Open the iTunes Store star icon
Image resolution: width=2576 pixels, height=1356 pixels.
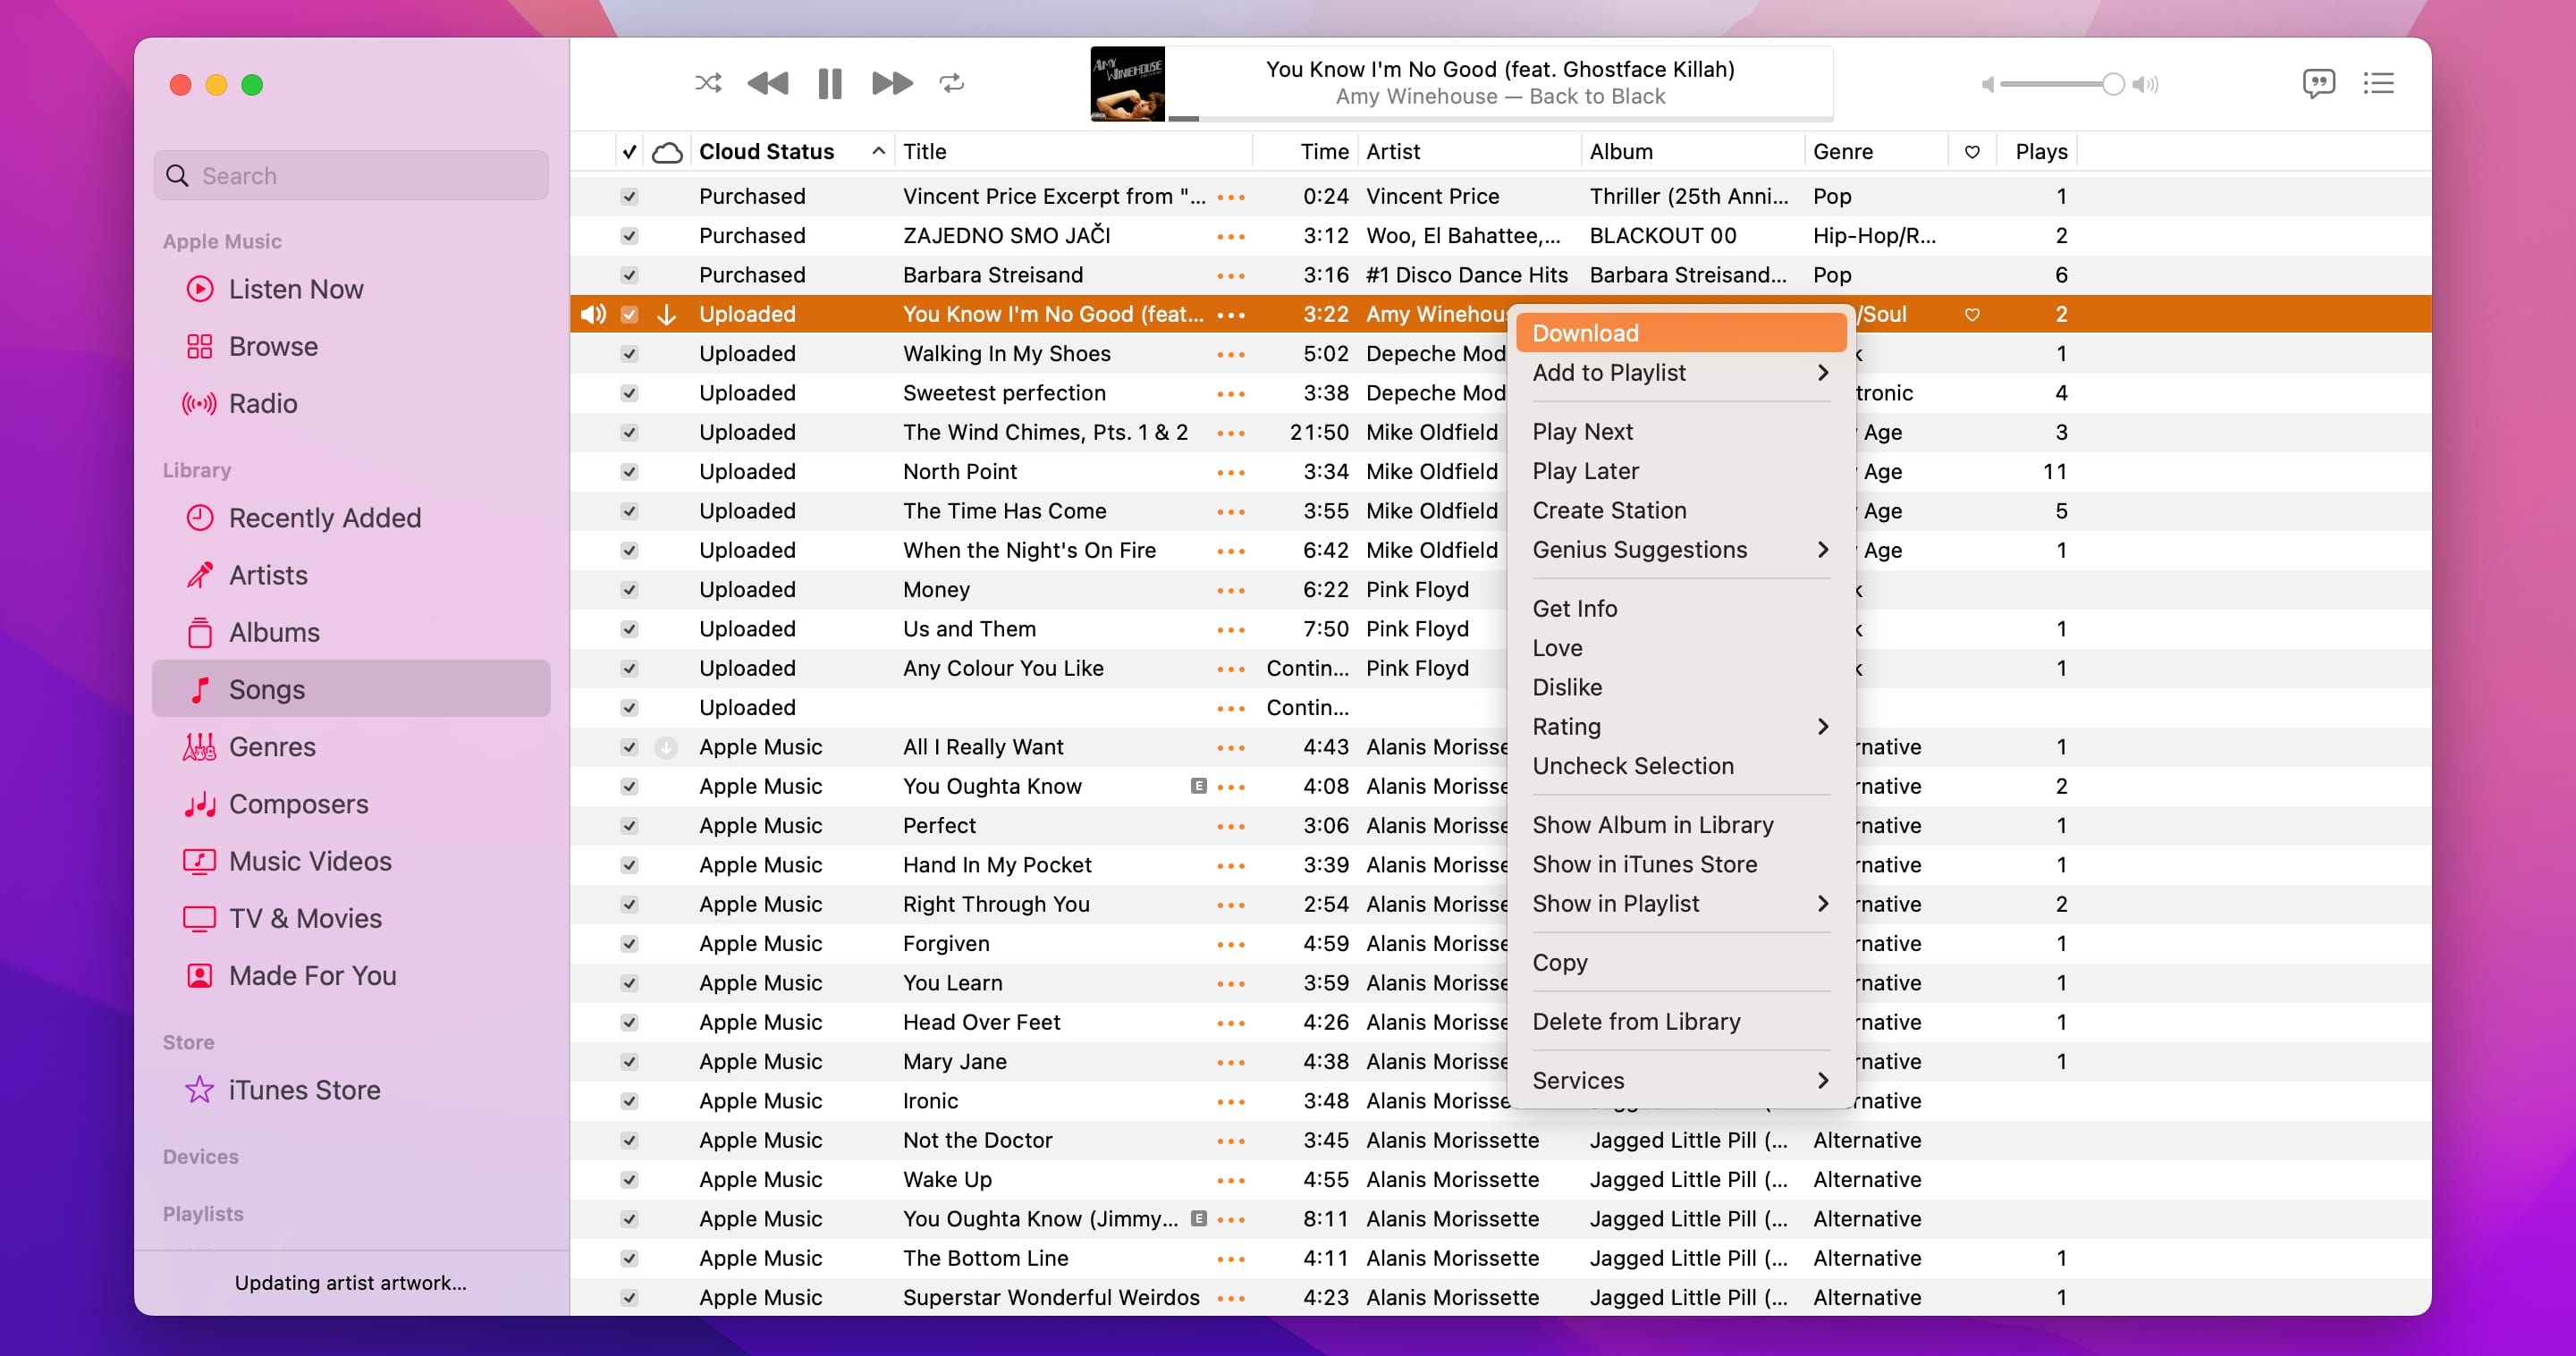199,1089
